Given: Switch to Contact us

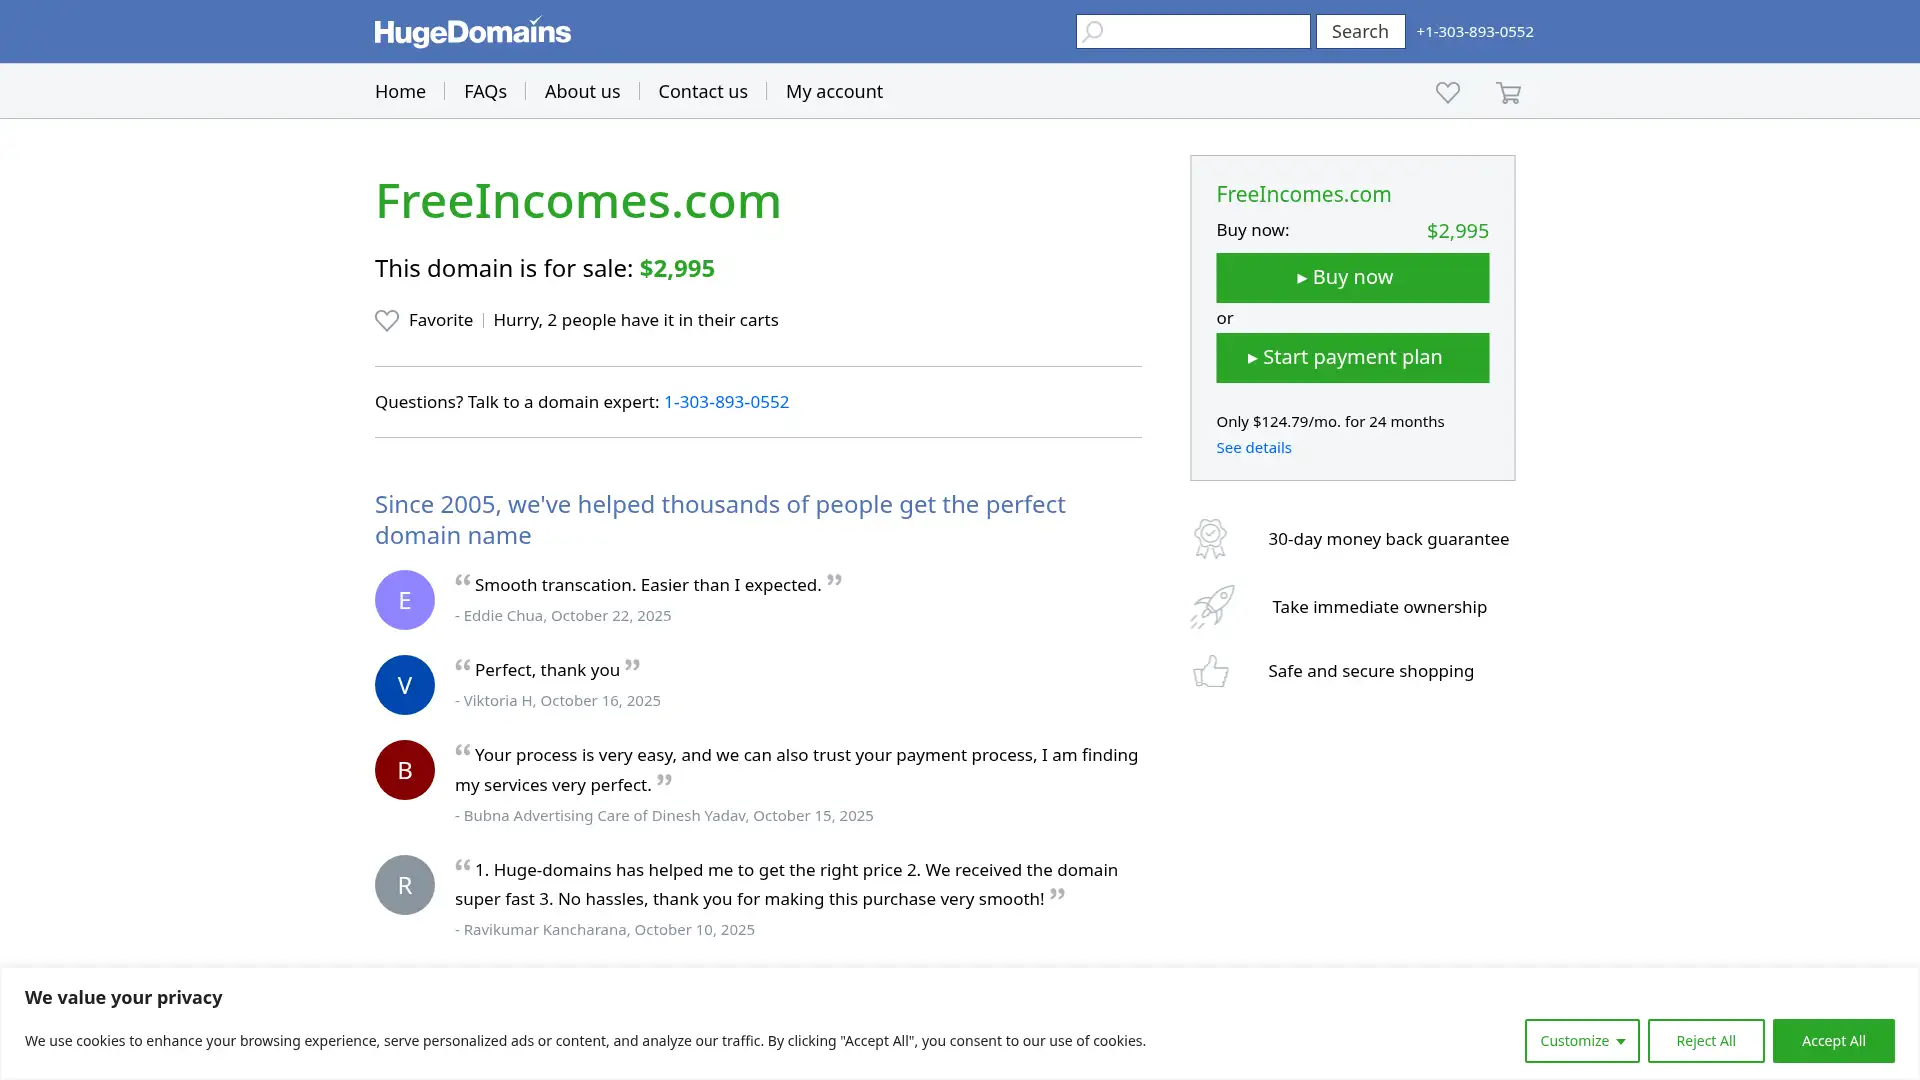Looking at the screenshot, I should pos(702,91).
